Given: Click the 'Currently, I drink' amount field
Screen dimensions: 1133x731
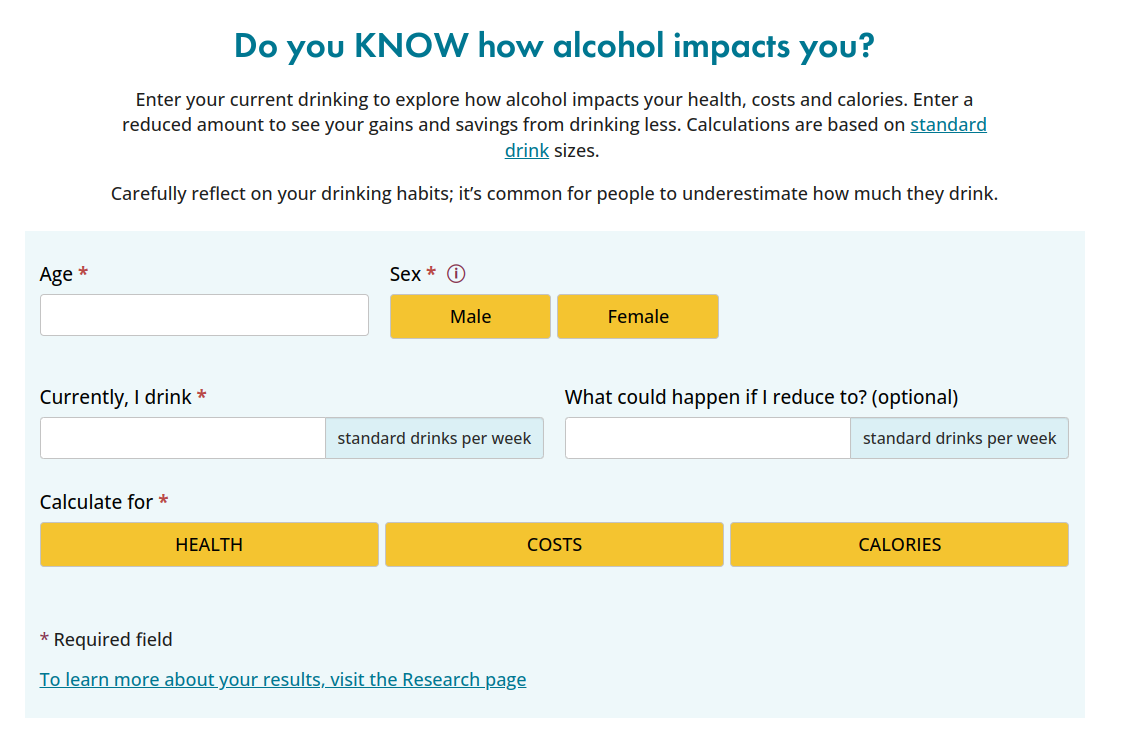Looking at the screenshot, I should point(183,438).
